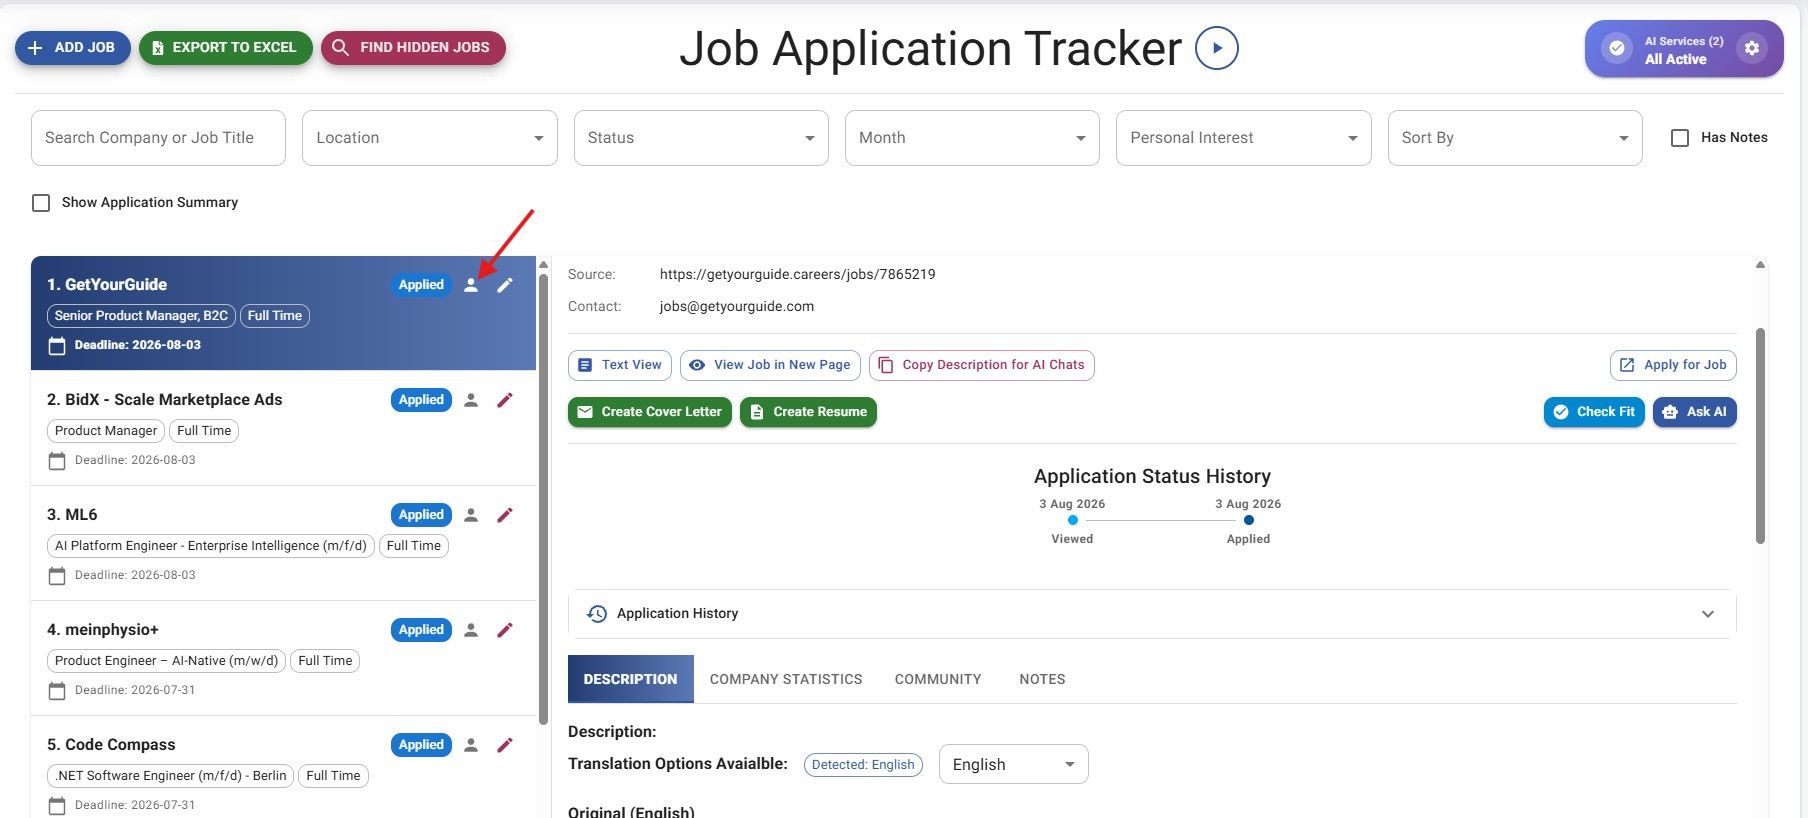Click the edit pencil on GetYourGuide card
1808x818 pixels.
pyautogui.click(x=505, y=285)
